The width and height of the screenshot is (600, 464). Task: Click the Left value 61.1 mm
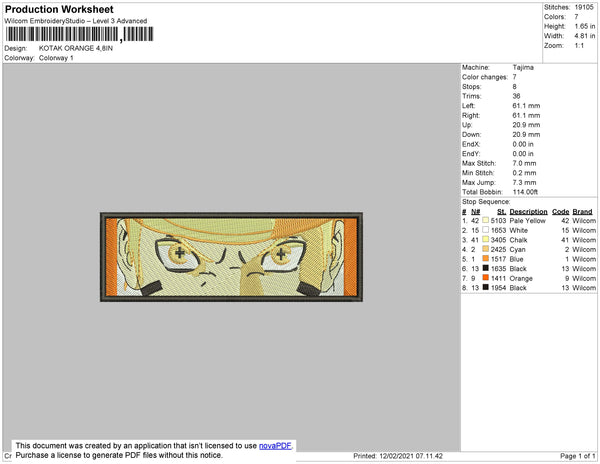point(526,106)
